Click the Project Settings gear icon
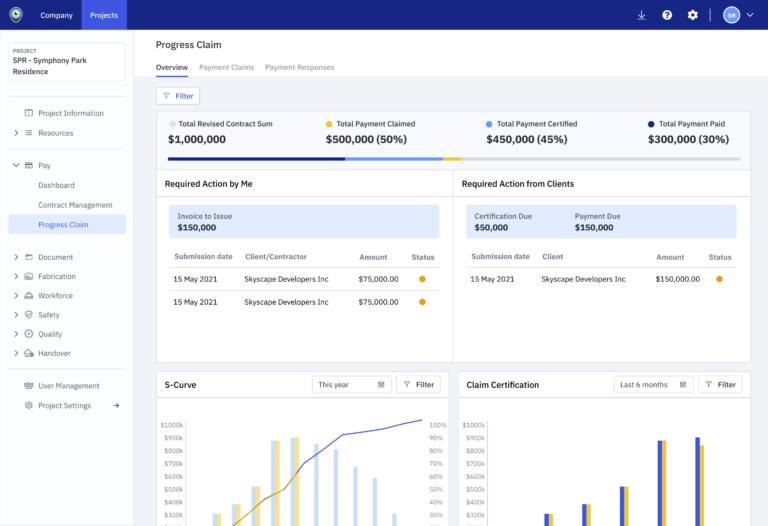768x526 pixels. [x=29, y=406]
